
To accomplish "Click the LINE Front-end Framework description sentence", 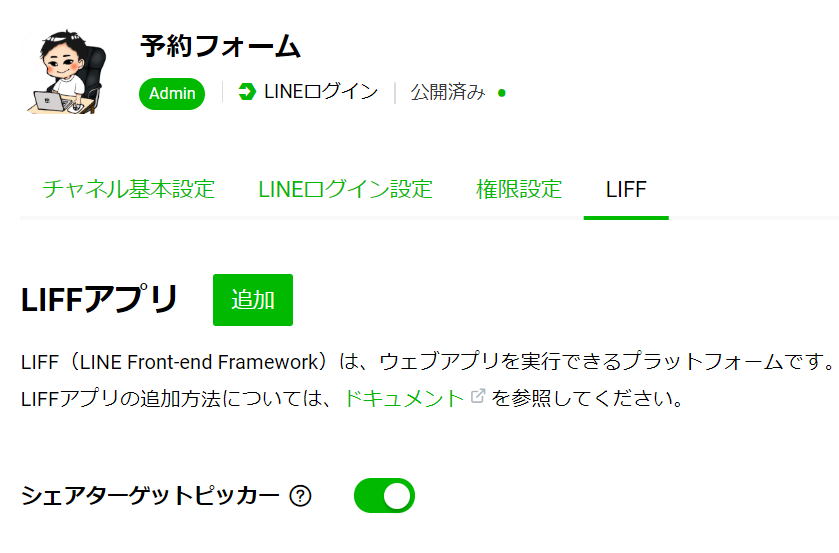I will click(x=428, y=362).
